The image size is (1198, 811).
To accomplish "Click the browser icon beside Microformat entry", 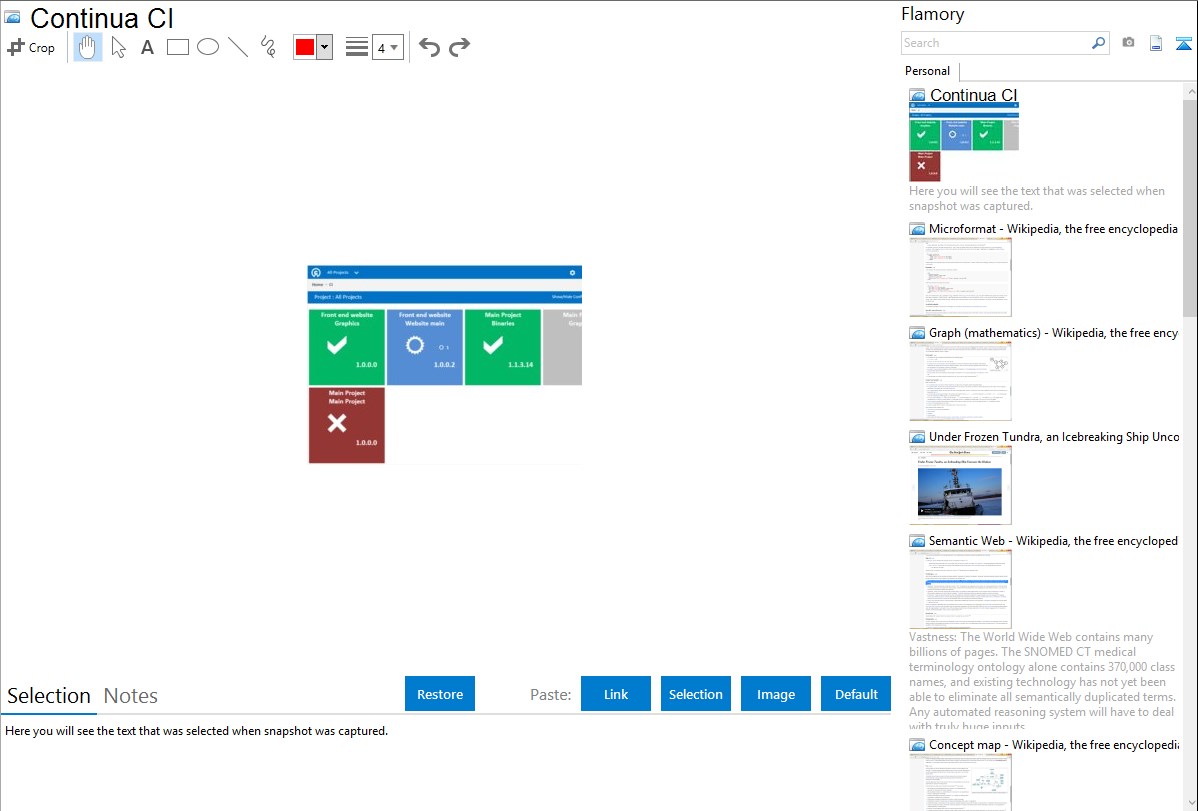I will (x=918, y=229).
